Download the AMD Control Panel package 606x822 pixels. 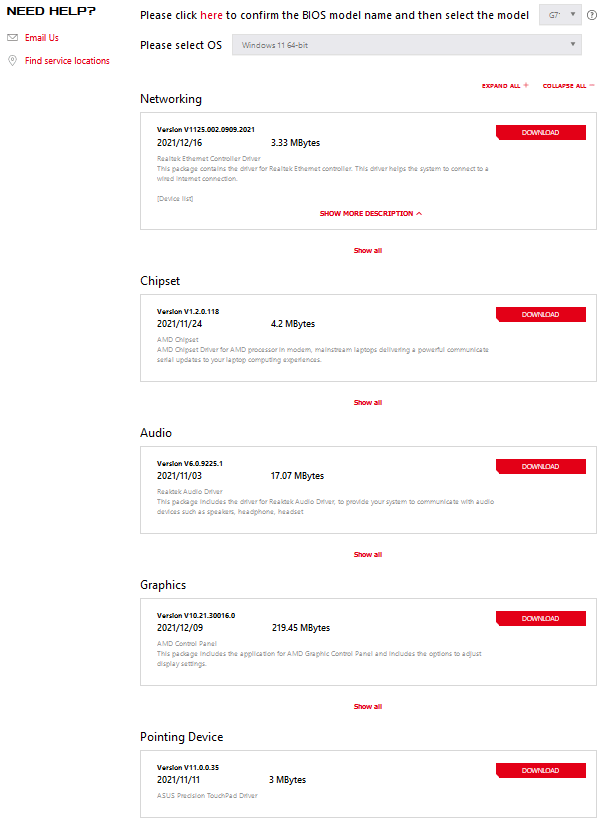click(x=540, y=619)
